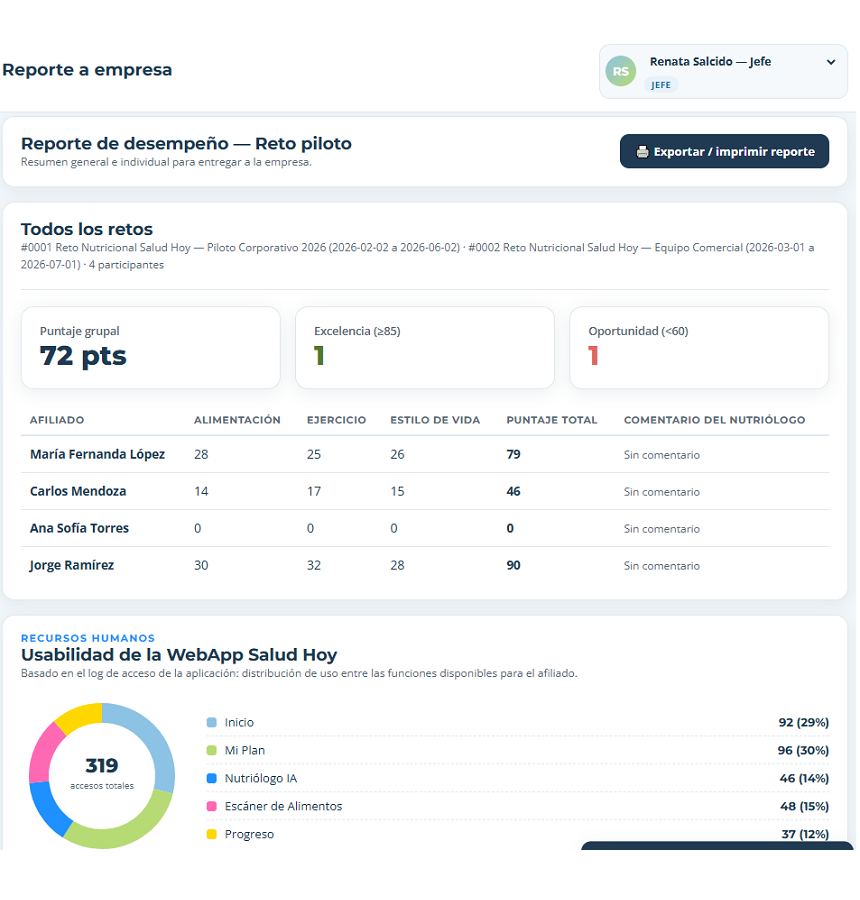Click the Puntaje grupal 72 pts card

[151, 348]
